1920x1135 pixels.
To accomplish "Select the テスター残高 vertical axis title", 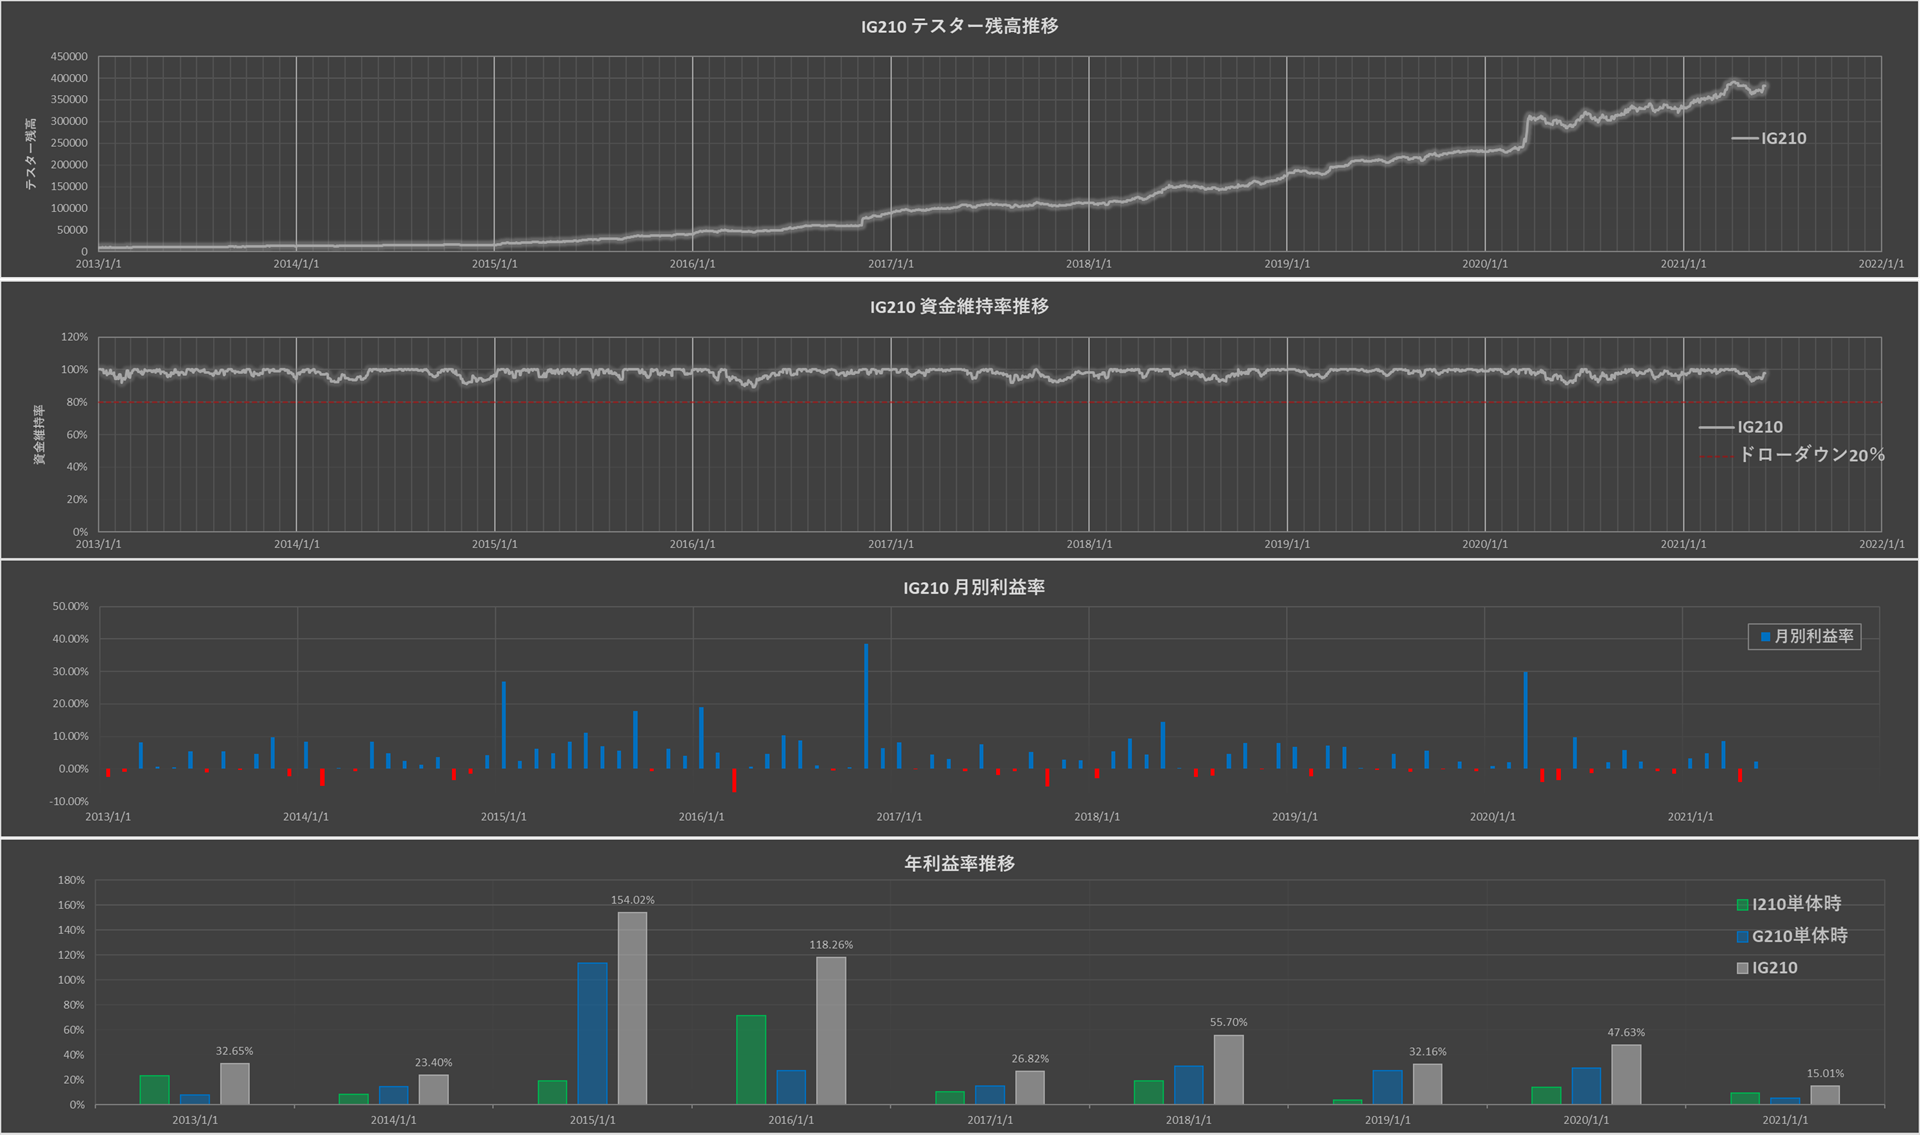I will point(31,154).
